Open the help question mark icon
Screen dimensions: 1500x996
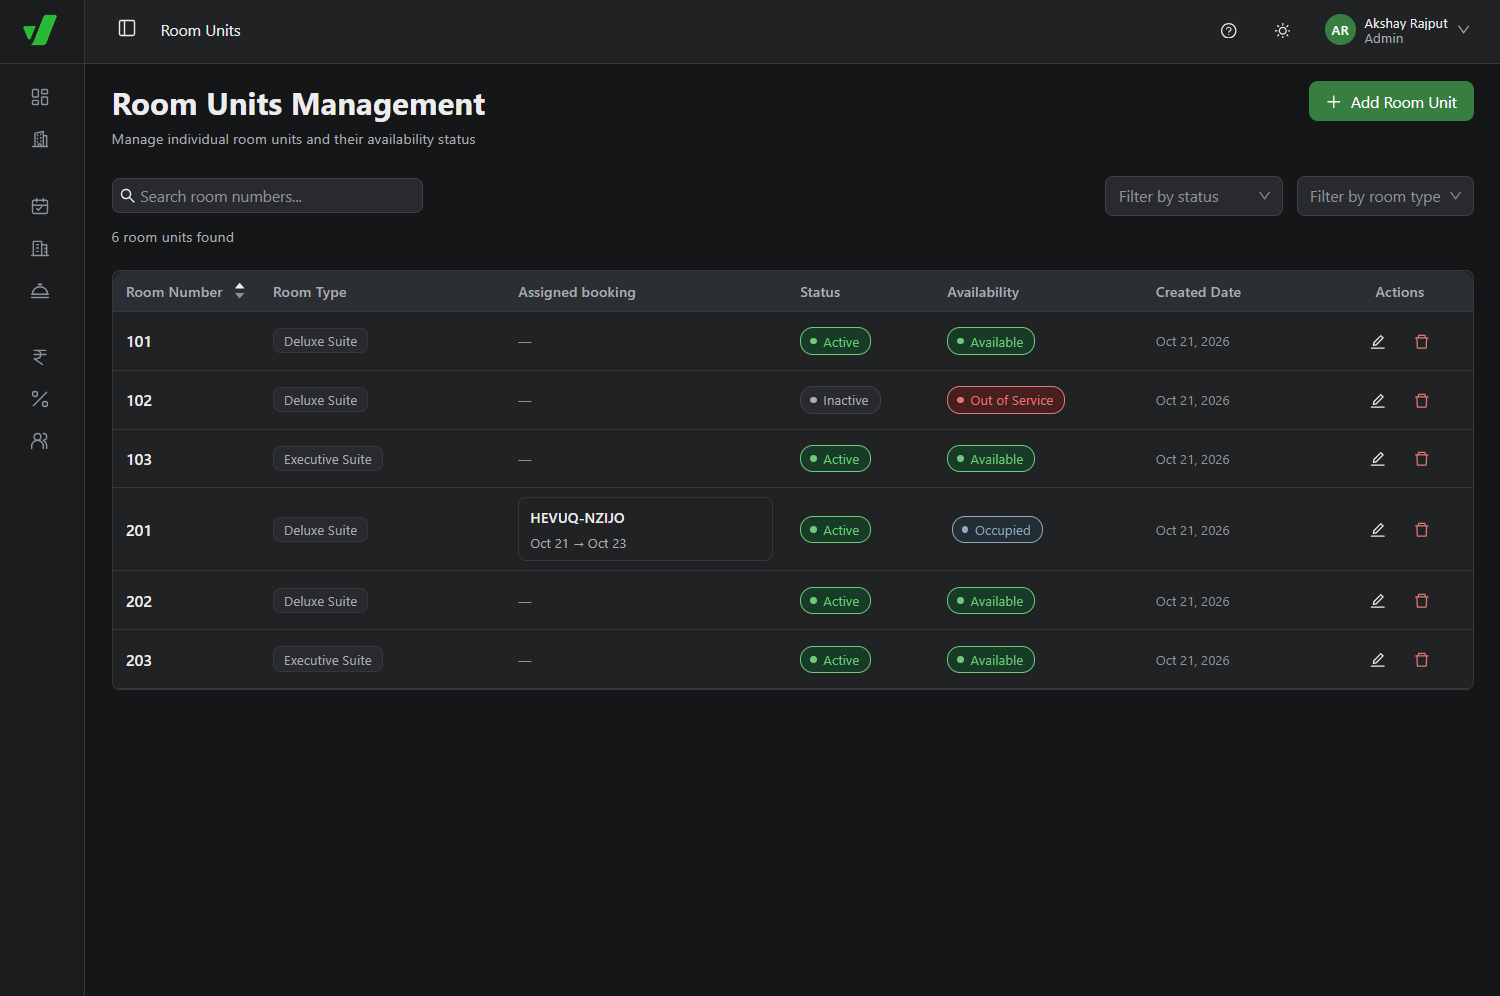coord(1229,31)
